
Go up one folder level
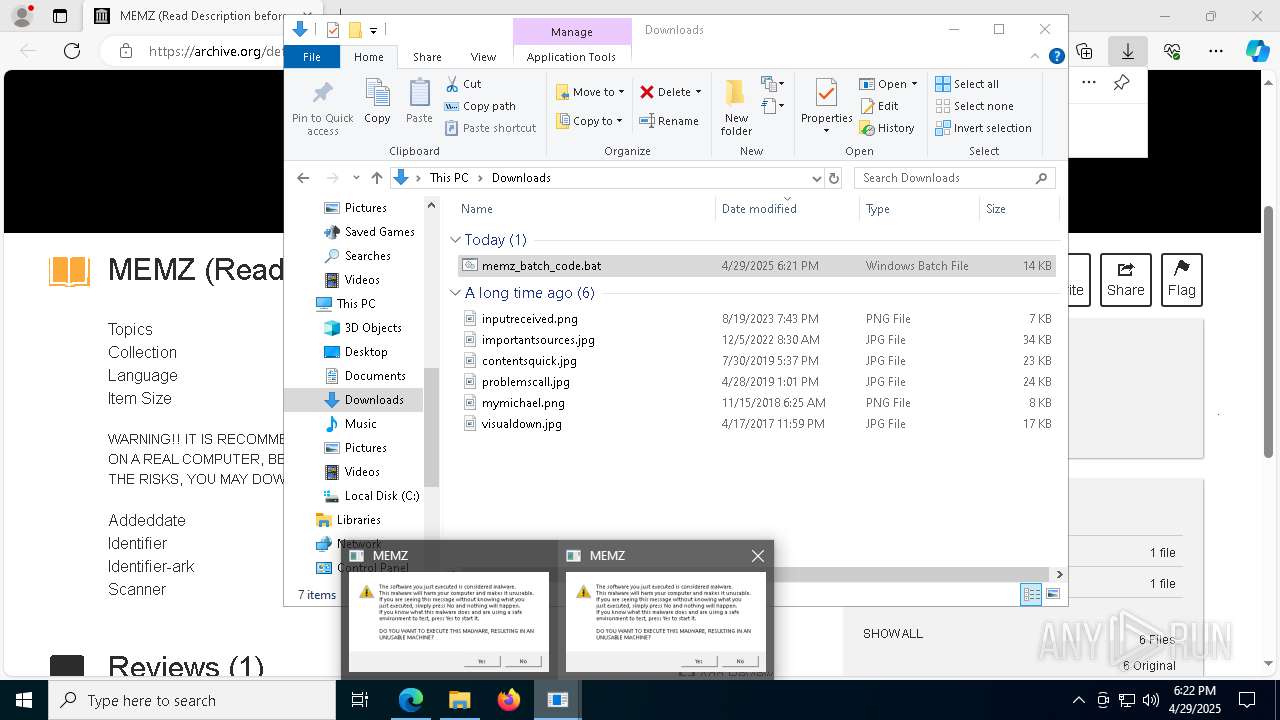click(376, 178)
